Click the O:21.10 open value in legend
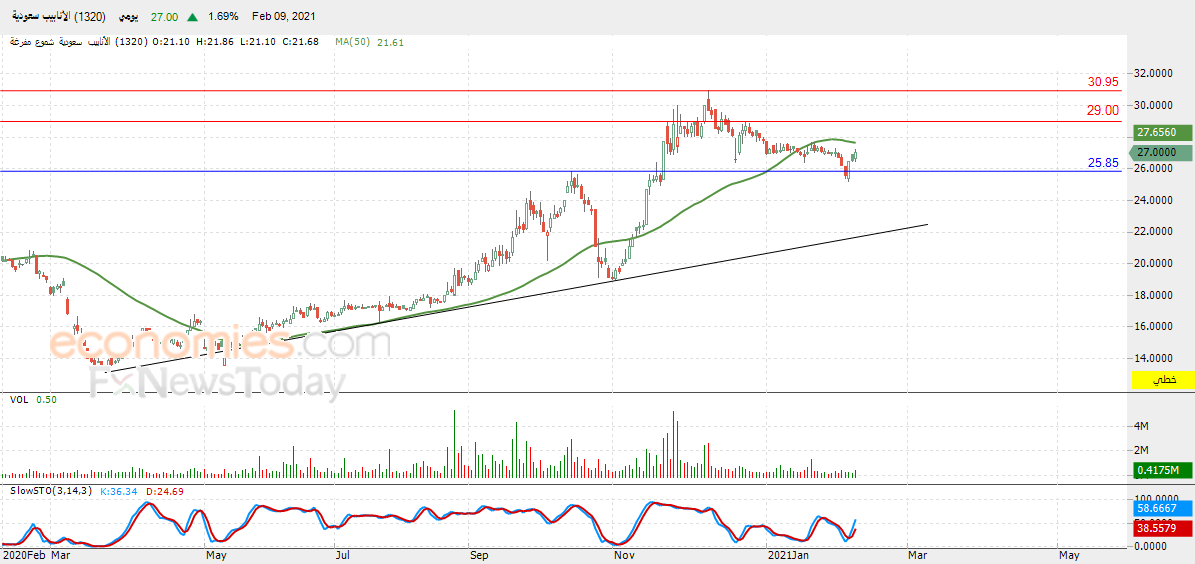 tap(173, 42)
